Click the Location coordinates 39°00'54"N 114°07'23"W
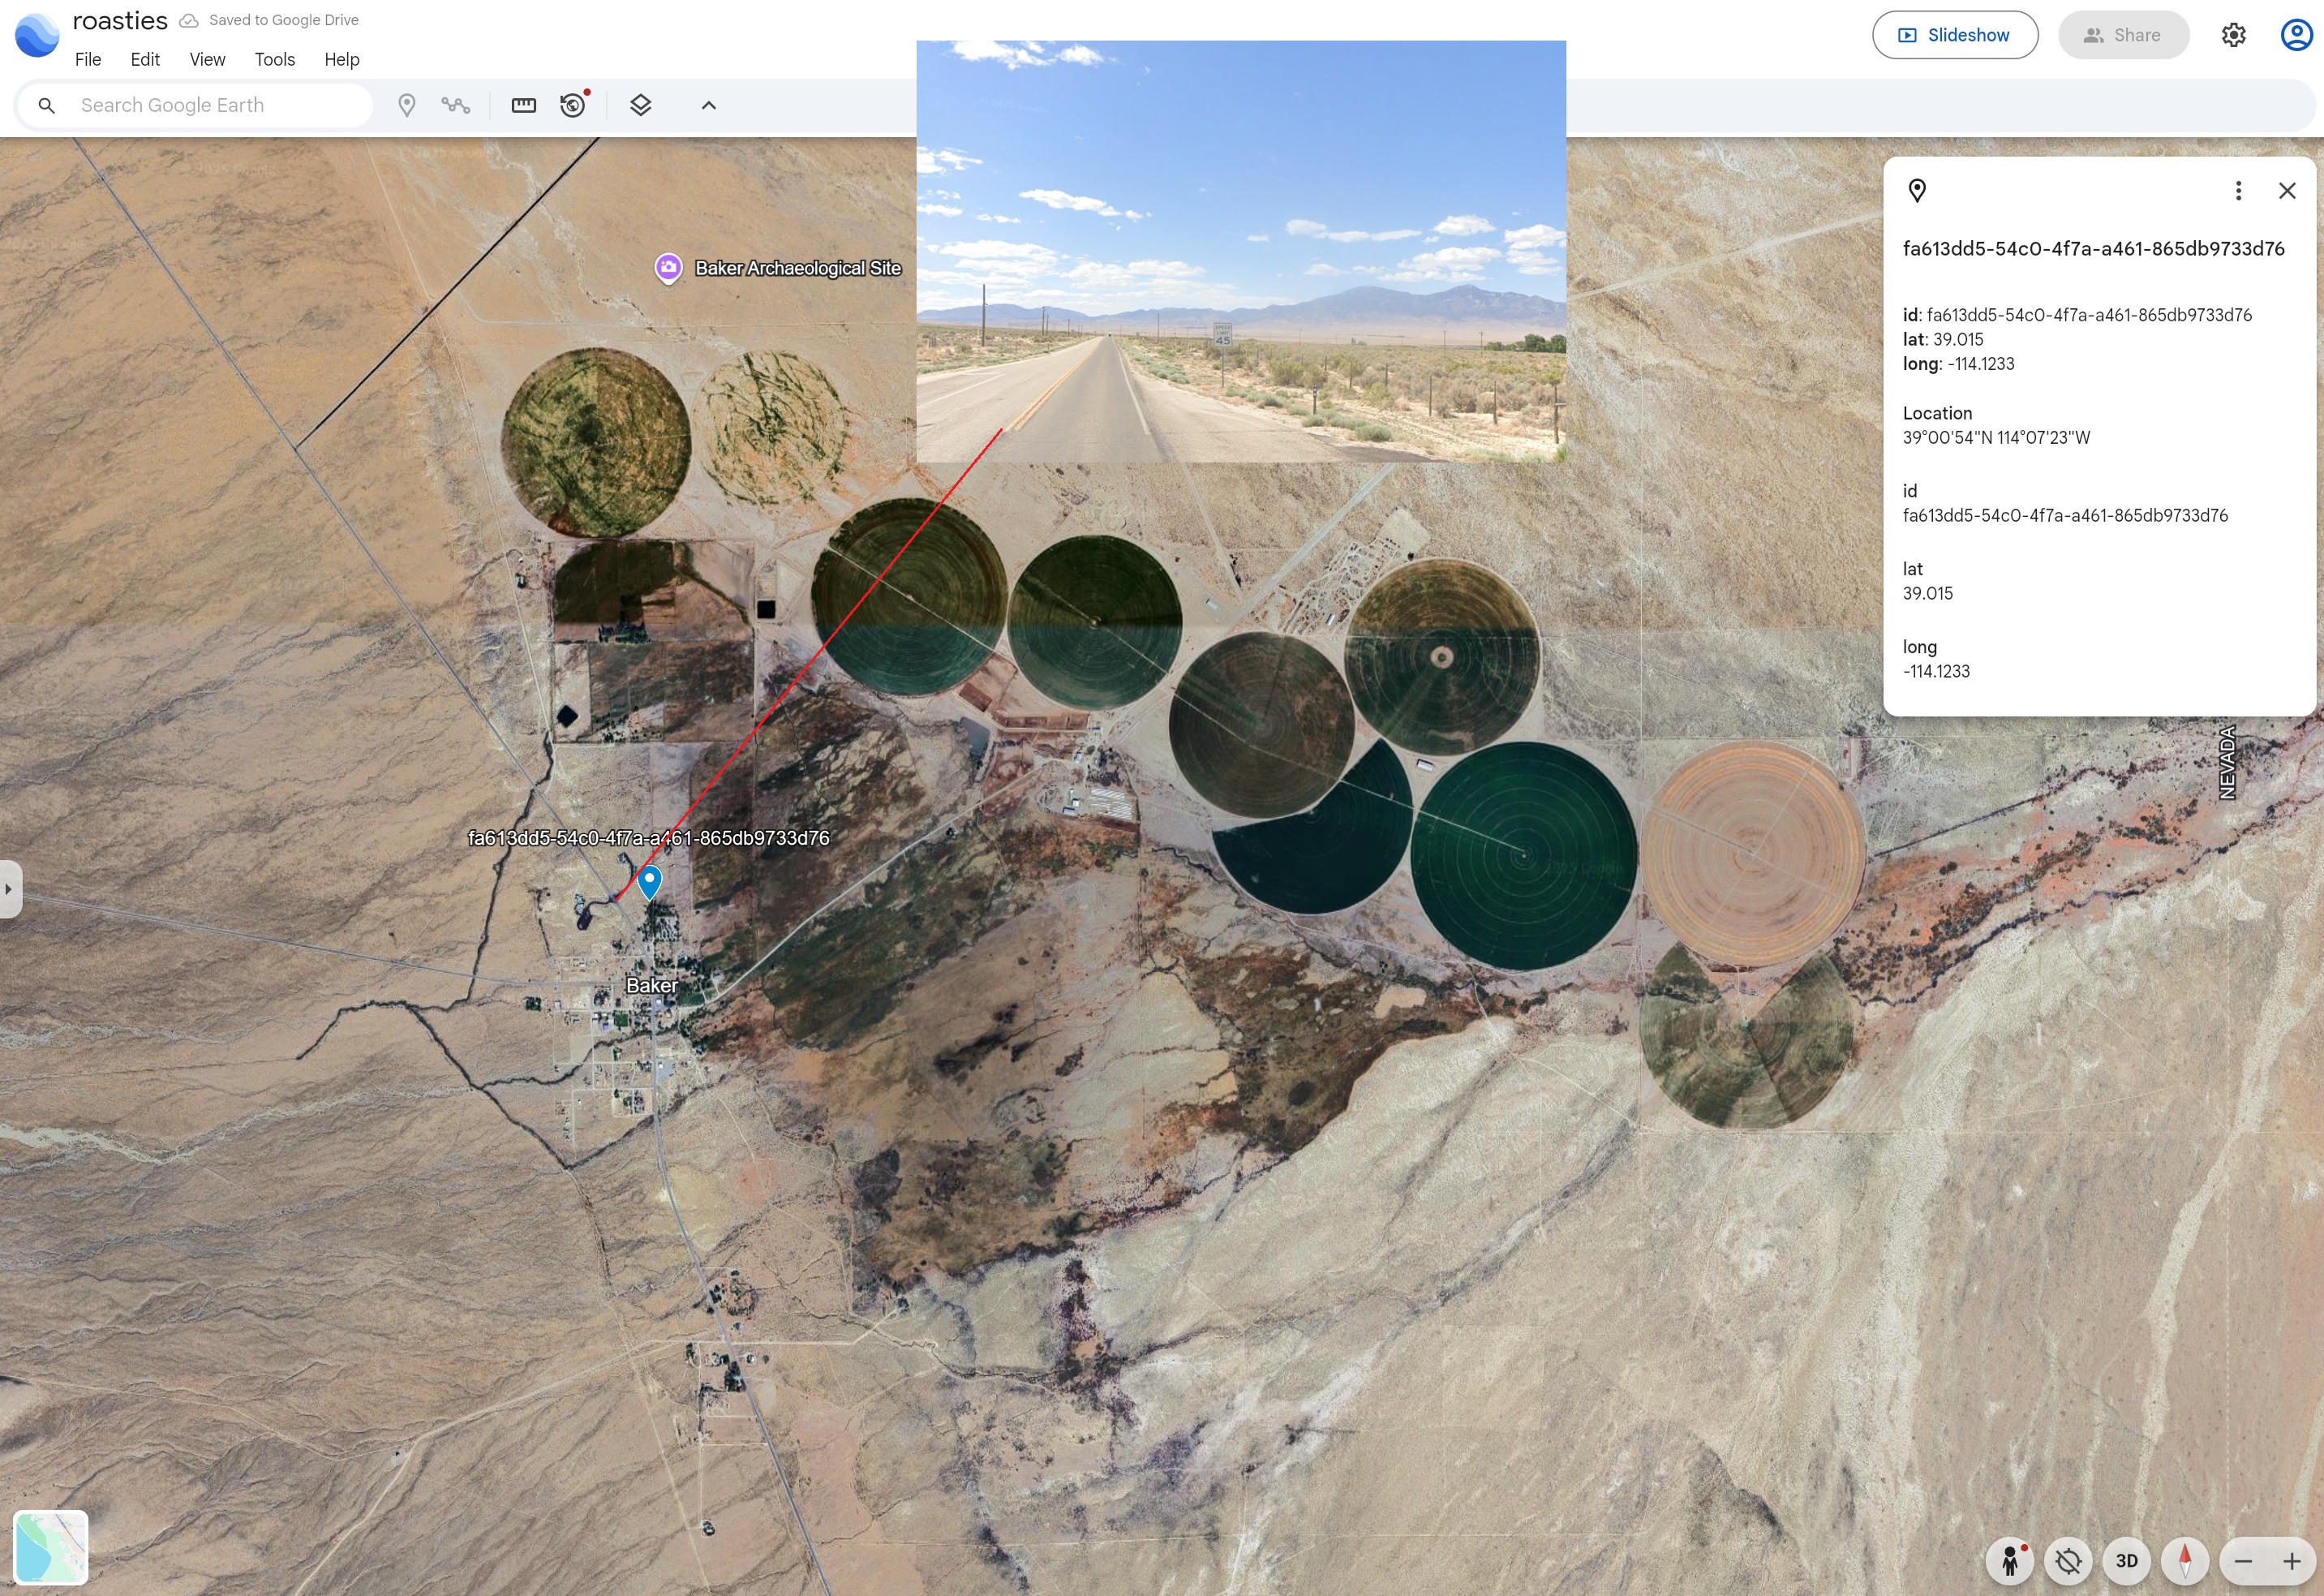 (1996, 438)
